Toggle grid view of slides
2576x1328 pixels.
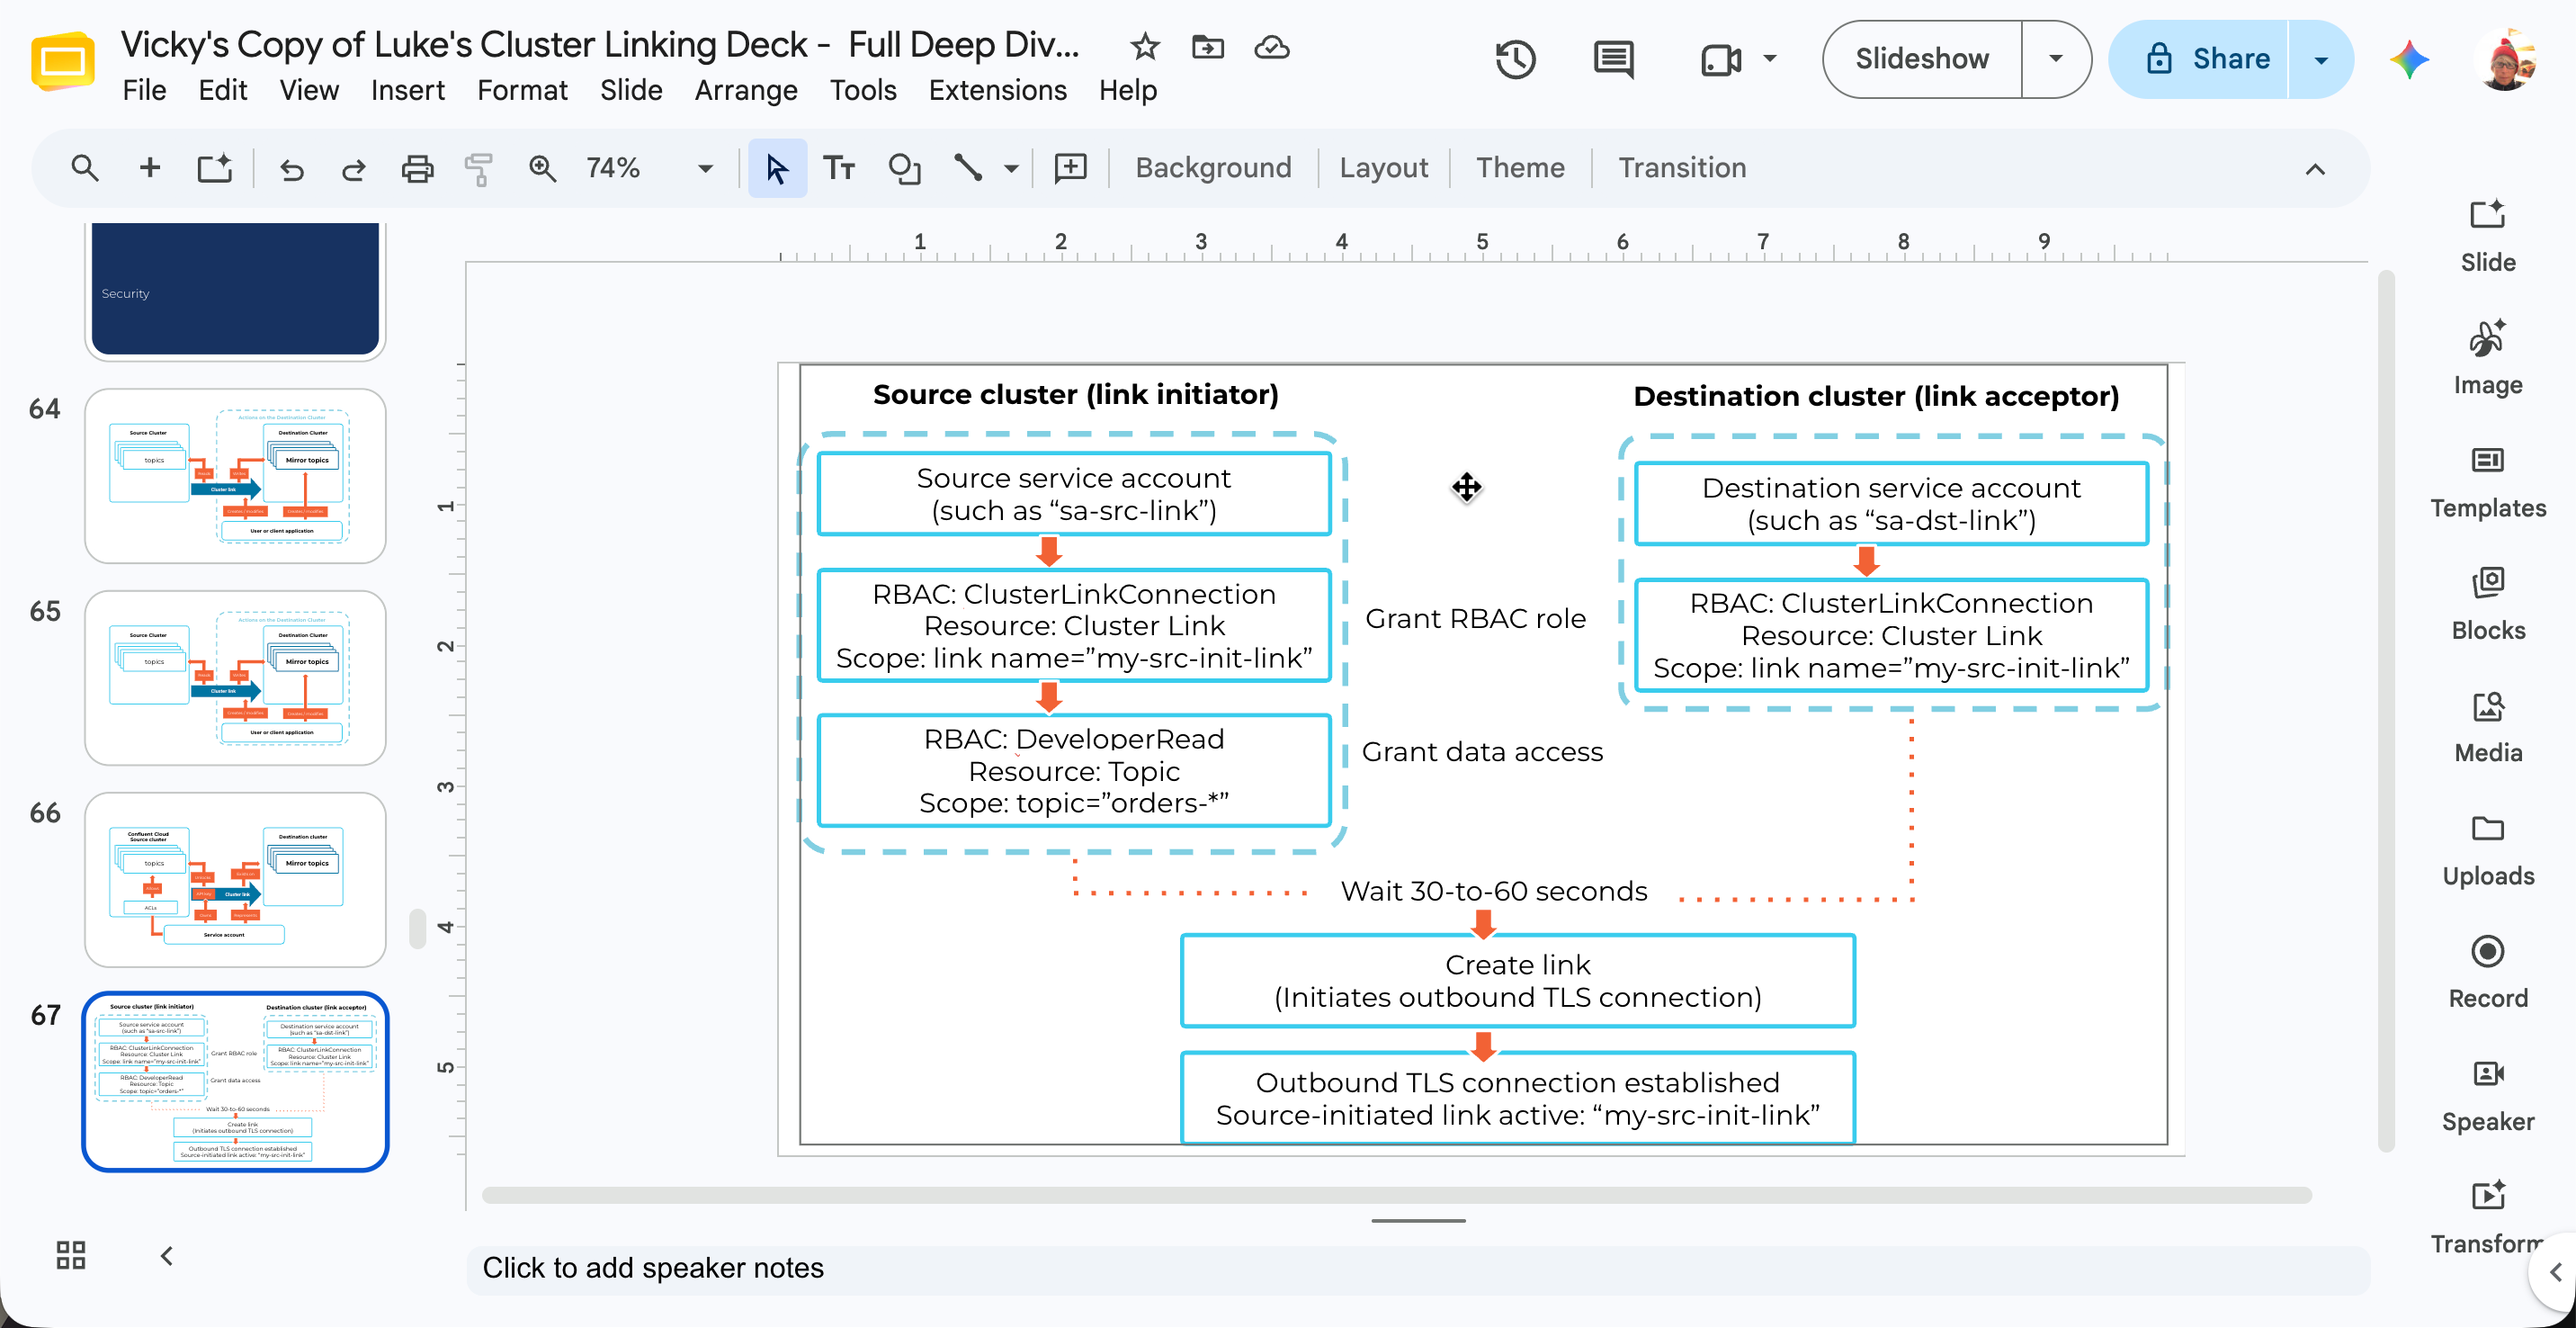click(x=71, y=1255)
